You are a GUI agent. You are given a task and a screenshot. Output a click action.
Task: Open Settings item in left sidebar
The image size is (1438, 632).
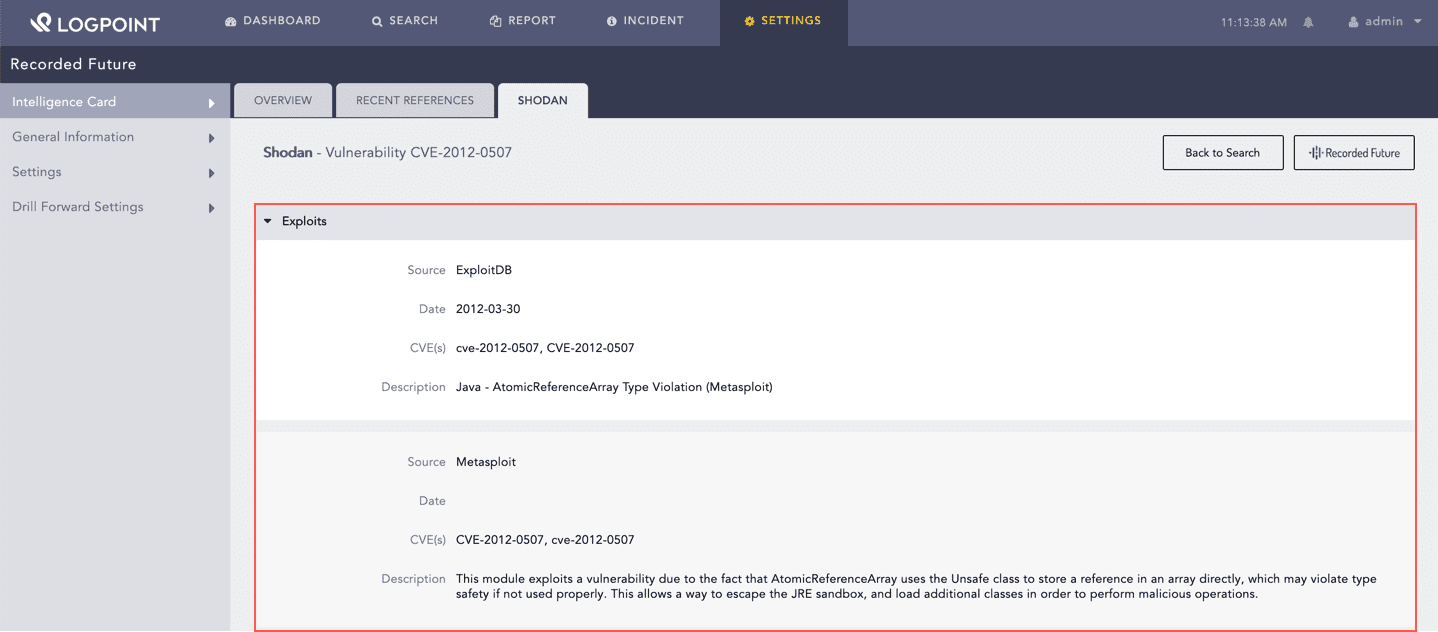37,172
